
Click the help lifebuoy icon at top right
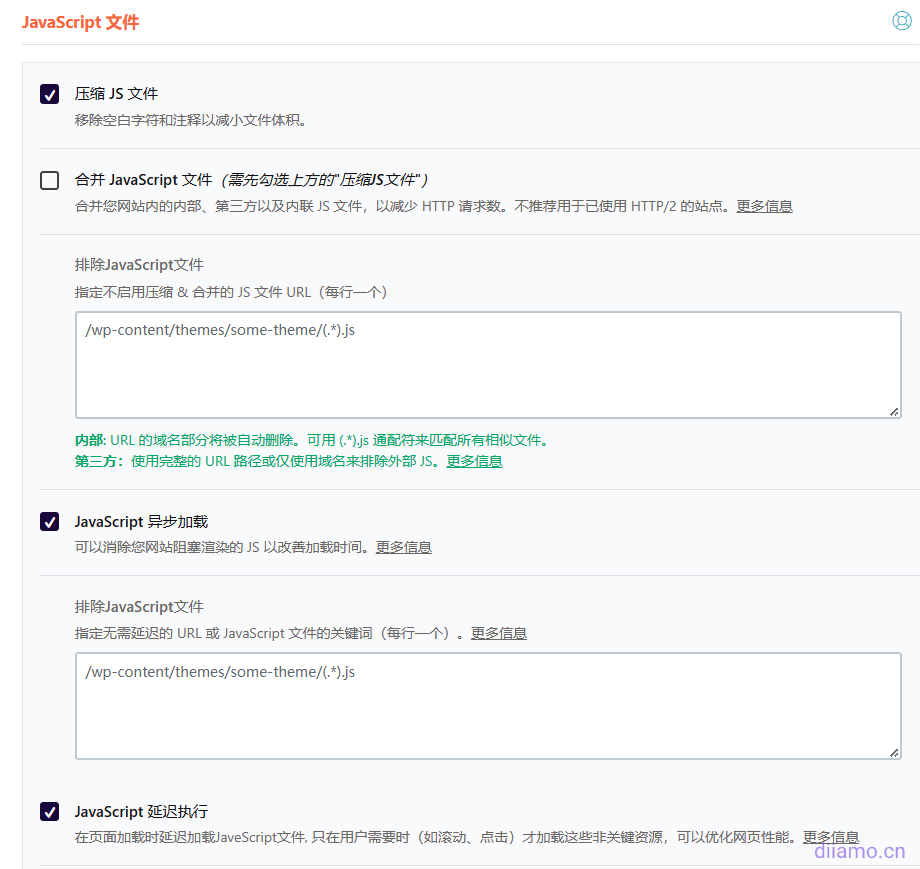pyautogui.click(x=901, y=21)
